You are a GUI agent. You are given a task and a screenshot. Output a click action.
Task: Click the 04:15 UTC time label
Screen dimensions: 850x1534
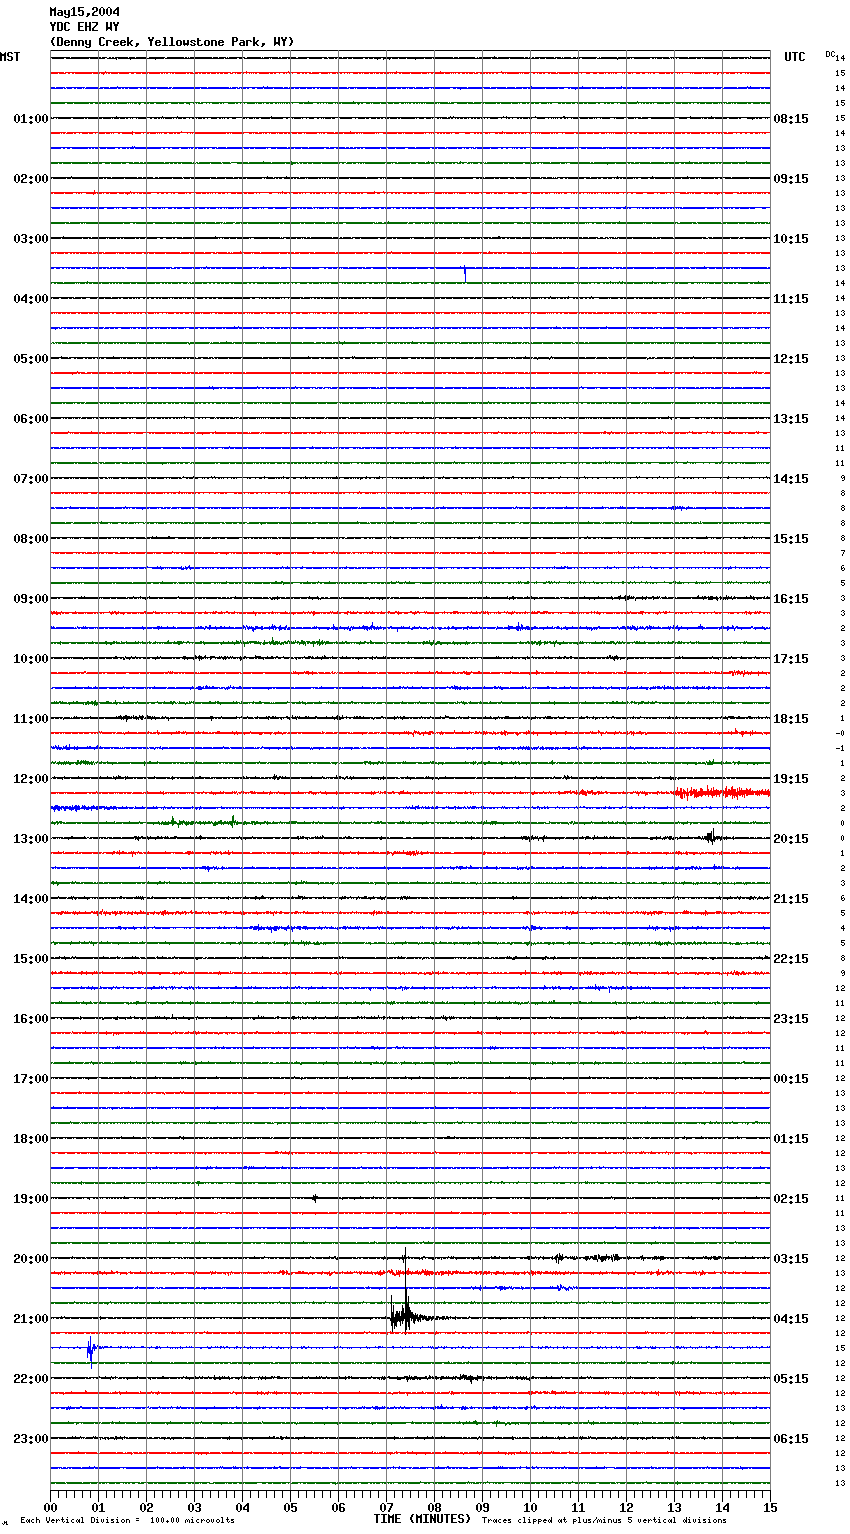click(791, 1319)
